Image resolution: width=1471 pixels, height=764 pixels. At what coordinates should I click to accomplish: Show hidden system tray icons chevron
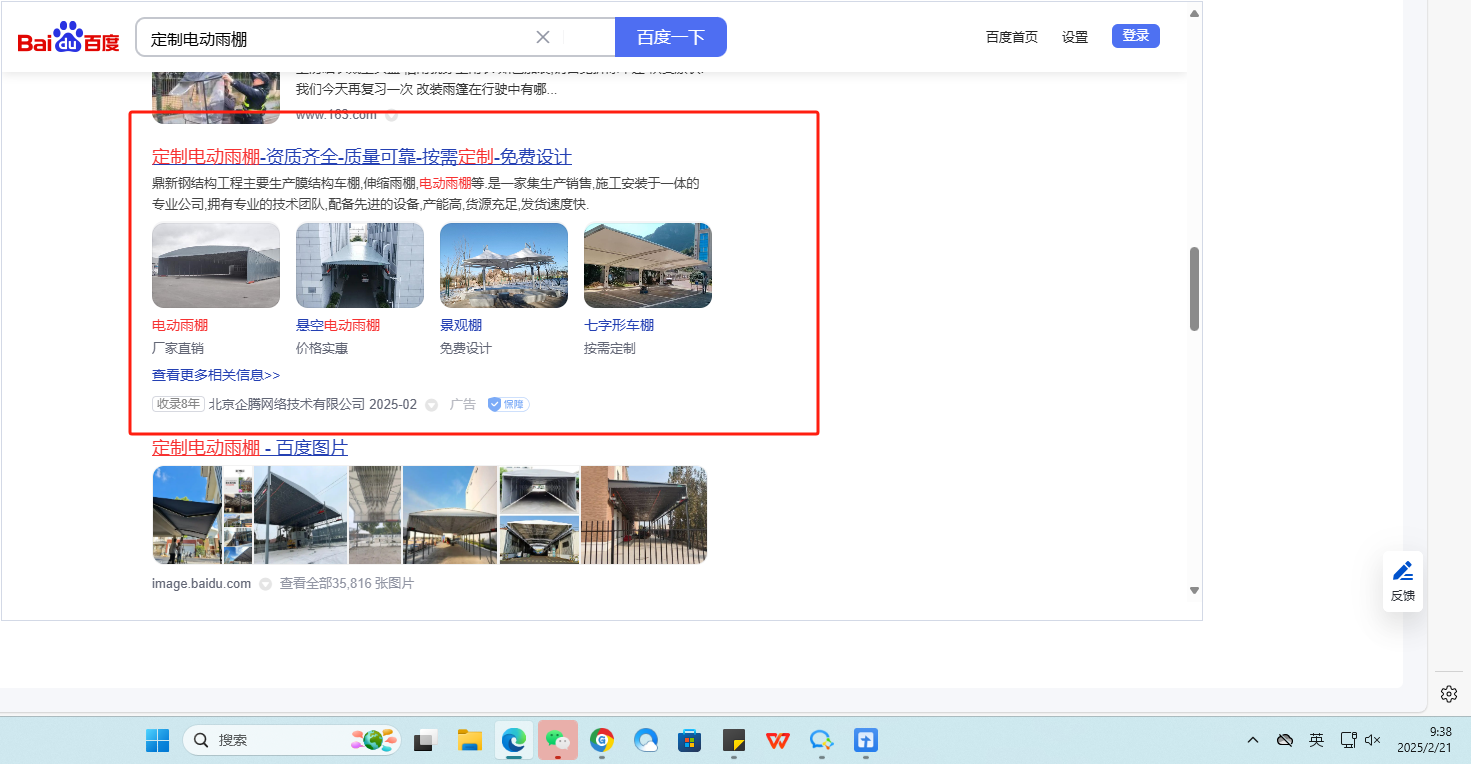(x=1252, y=740)
